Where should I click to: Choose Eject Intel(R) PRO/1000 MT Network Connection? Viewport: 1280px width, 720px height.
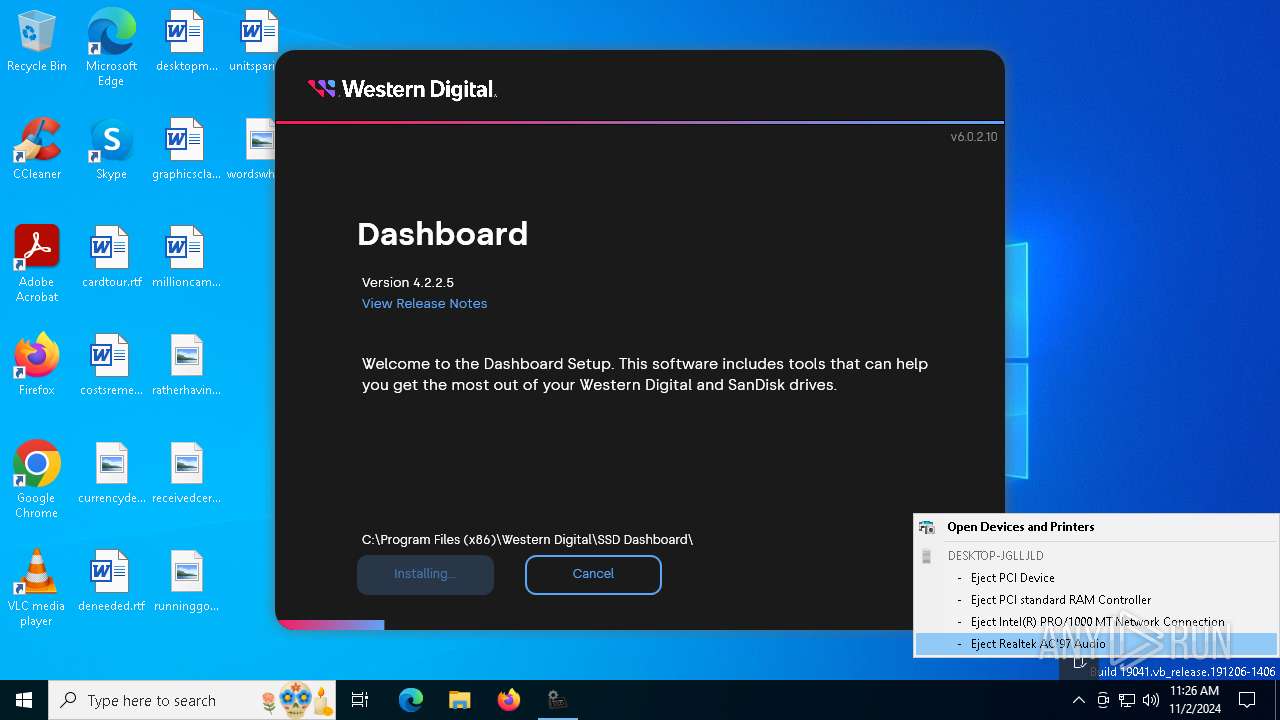point(1097,622)
